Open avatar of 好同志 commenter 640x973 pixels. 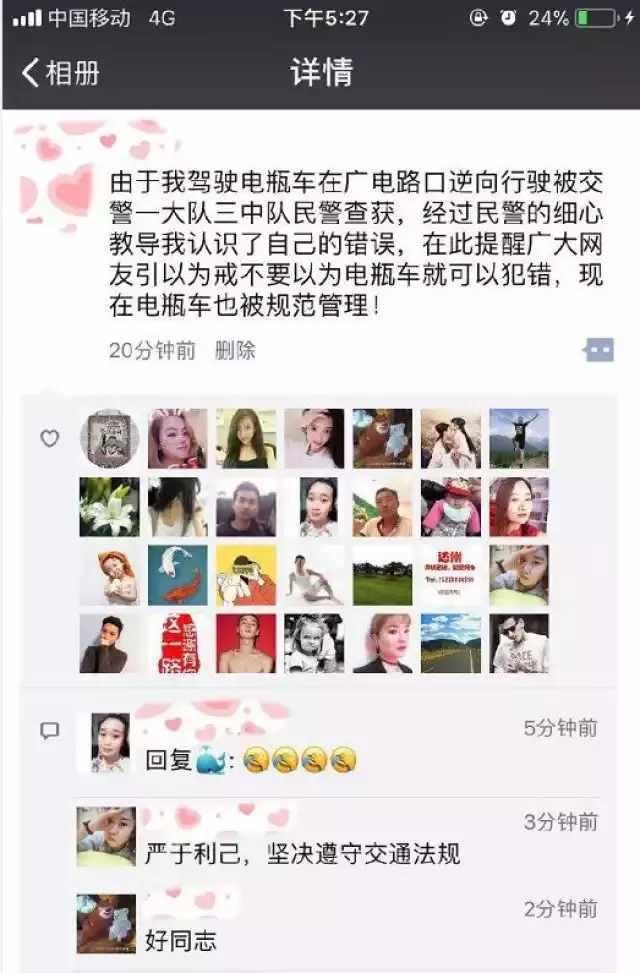click(106, 923)
